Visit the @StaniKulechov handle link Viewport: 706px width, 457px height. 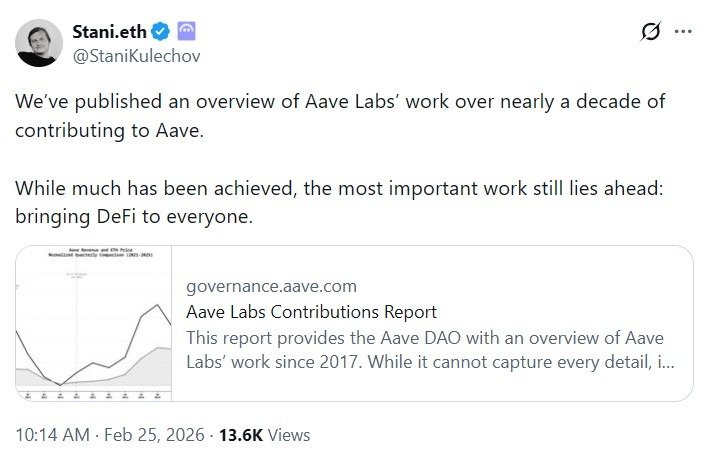[136, 56]
